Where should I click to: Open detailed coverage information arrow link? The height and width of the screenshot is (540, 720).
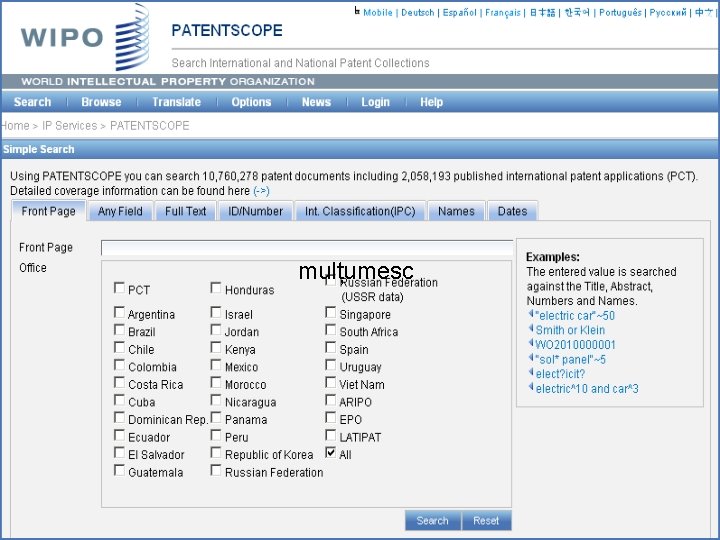click(x=261, y=191)
